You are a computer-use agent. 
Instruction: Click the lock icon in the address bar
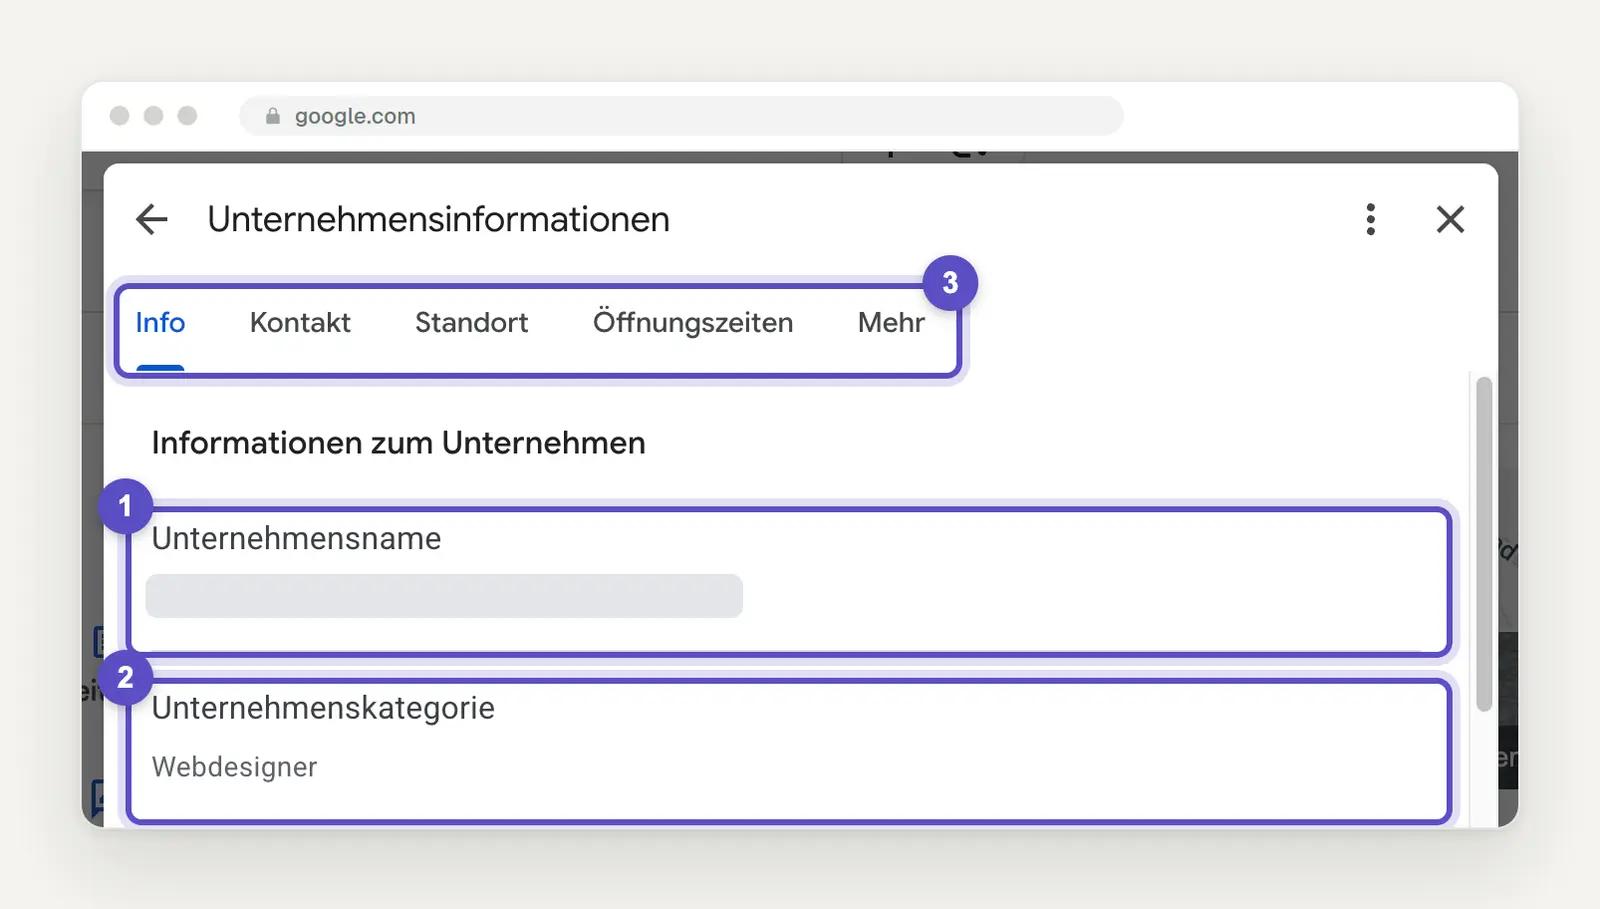tap(272, 116)
